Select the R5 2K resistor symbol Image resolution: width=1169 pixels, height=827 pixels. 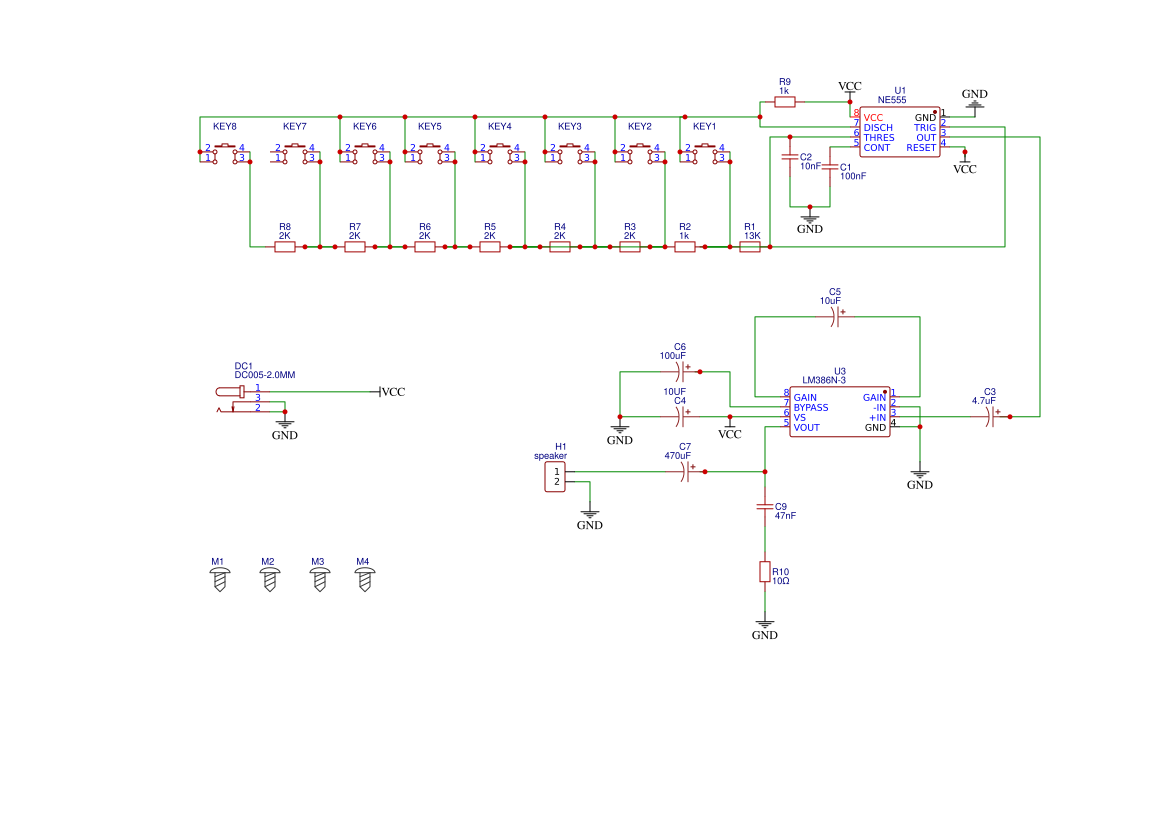(490, 247)
